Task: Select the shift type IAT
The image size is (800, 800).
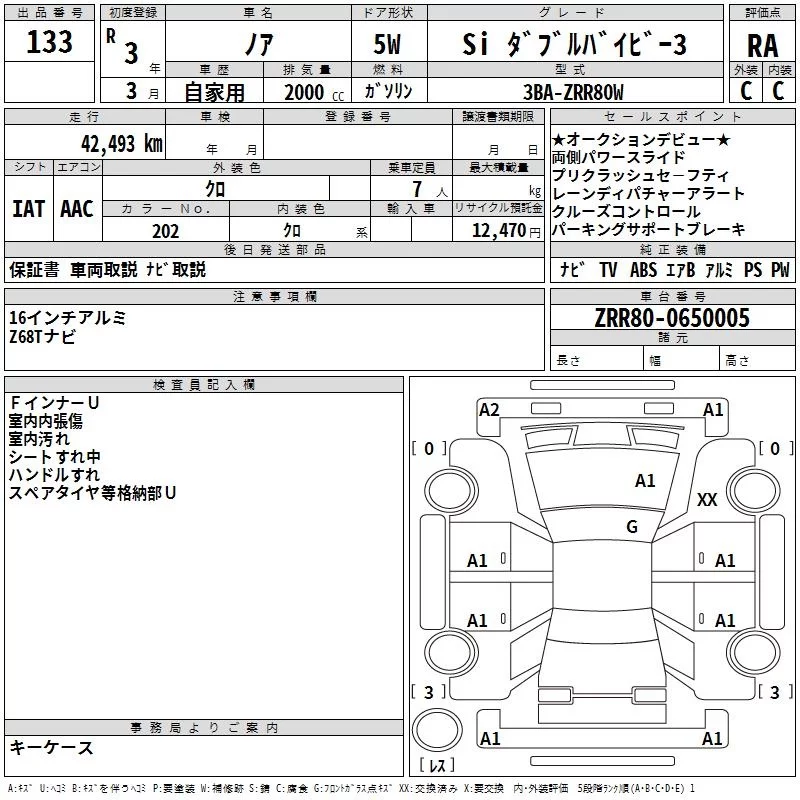Action: click(28, 209)
